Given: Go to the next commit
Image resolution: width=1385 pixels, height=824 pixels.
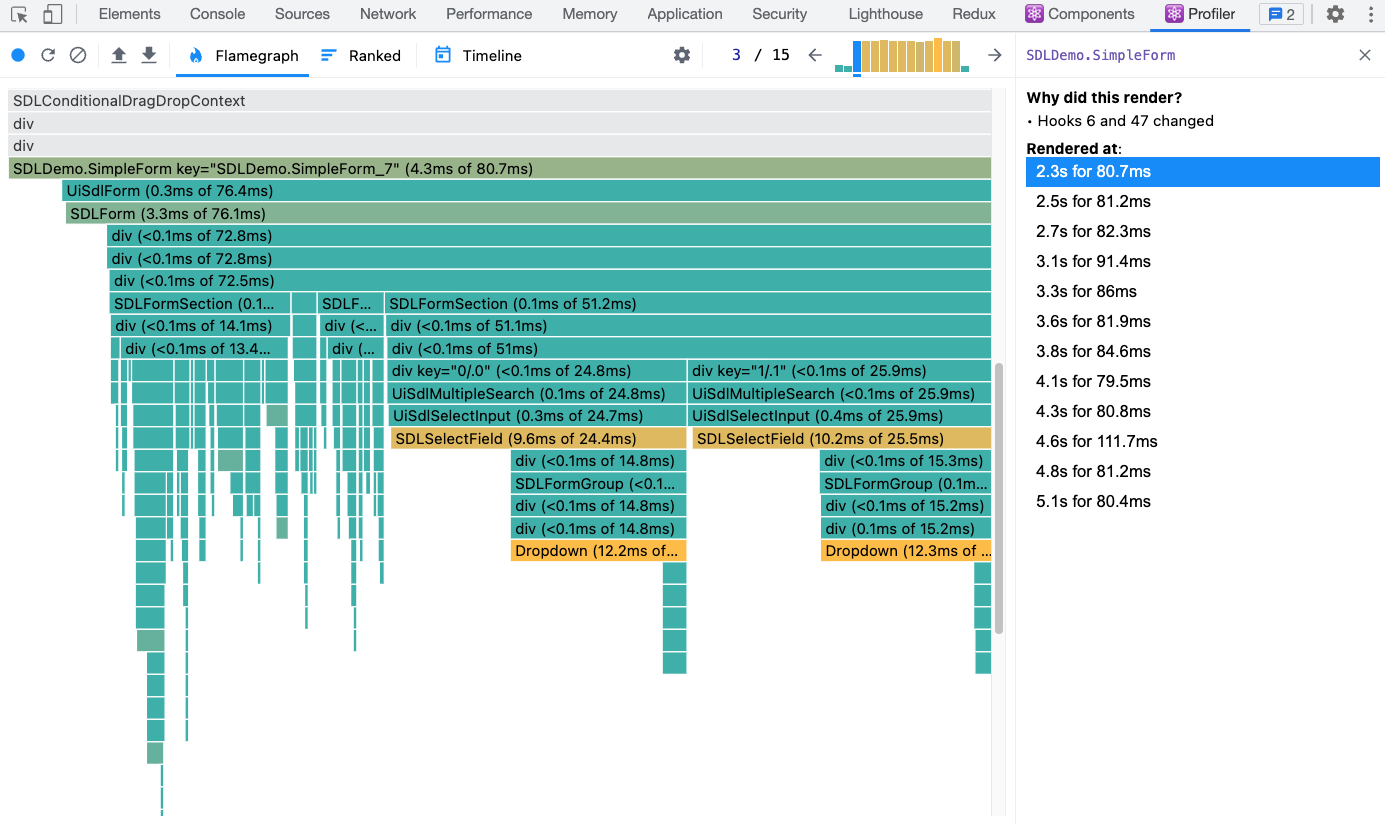Looking at the screenshot, I should (x=994, y=56).
